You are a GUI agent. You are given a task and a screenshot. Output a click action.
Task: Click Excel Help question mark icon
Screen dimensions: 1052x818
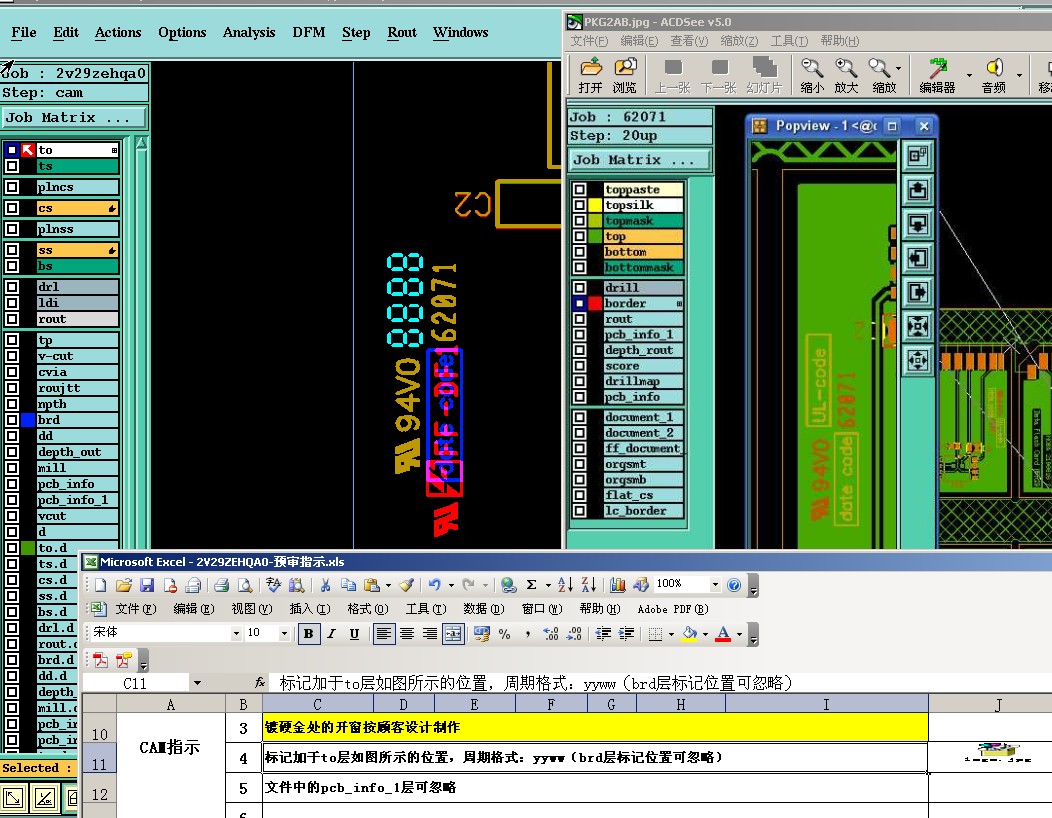pos(734,585)
